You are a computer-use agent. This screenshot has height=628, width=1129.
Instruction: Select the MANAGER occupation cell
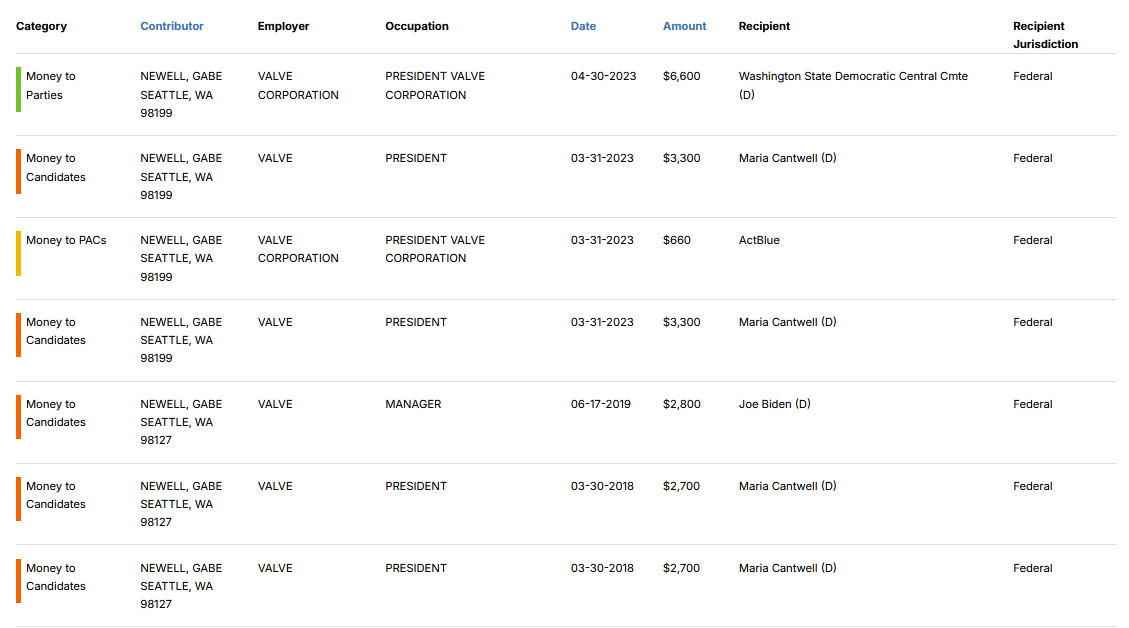coord(413,404)
